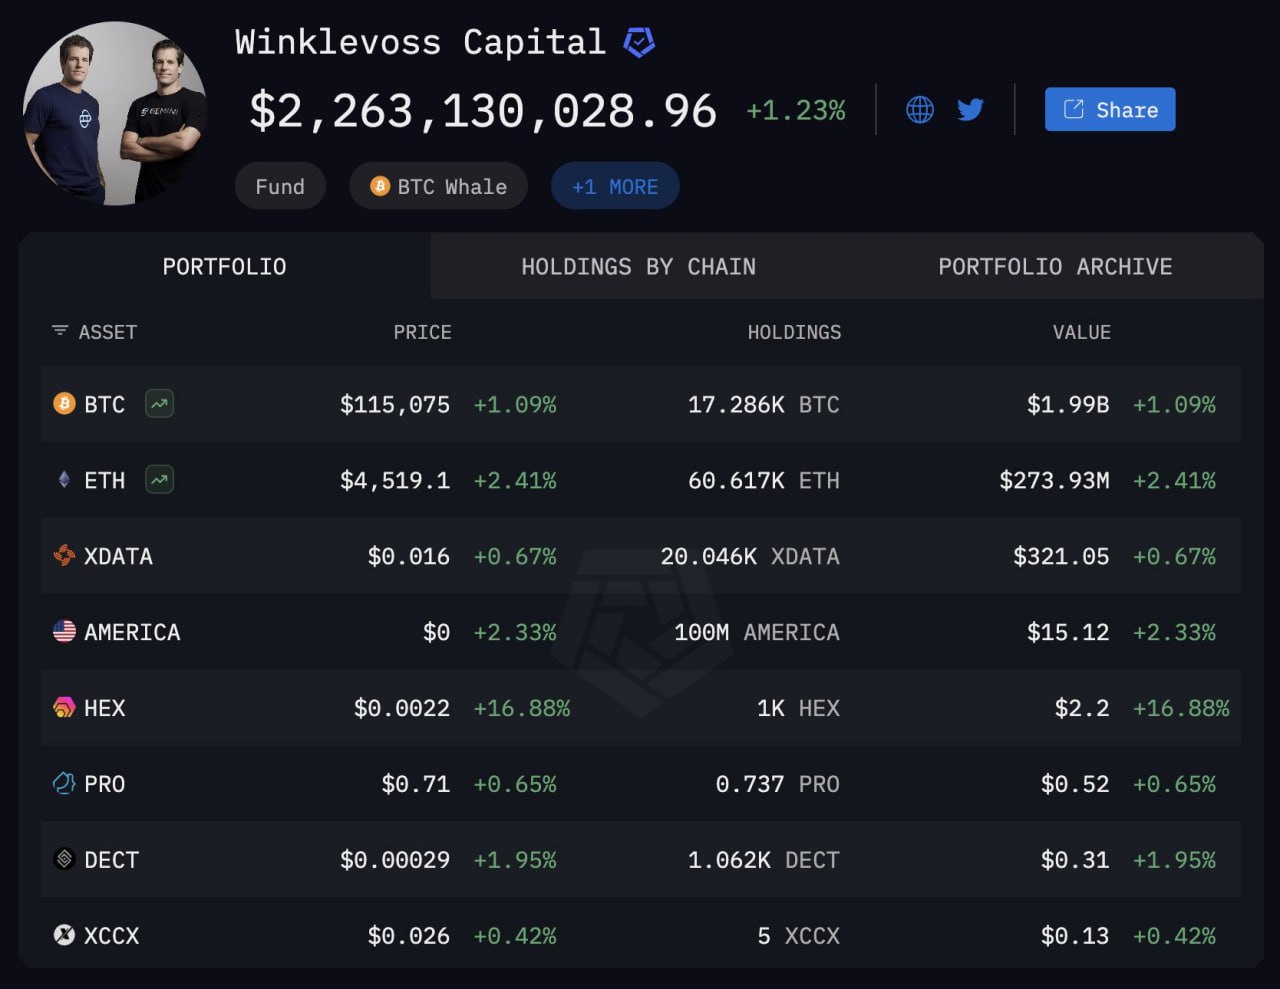Click the Ethereum coin icon
The height and width of the screenshot is (989, 1280).
[x=64, y=479]
